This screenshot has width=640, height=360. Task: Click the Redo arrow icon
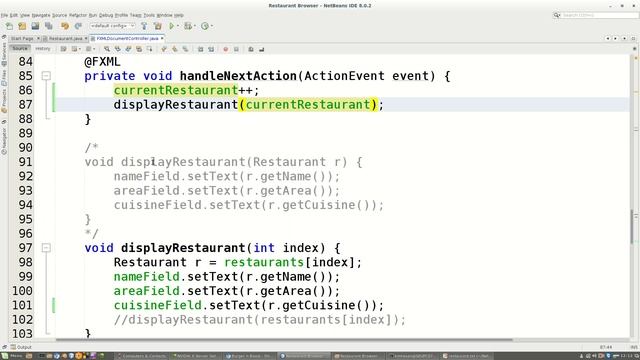click(78, 26)
